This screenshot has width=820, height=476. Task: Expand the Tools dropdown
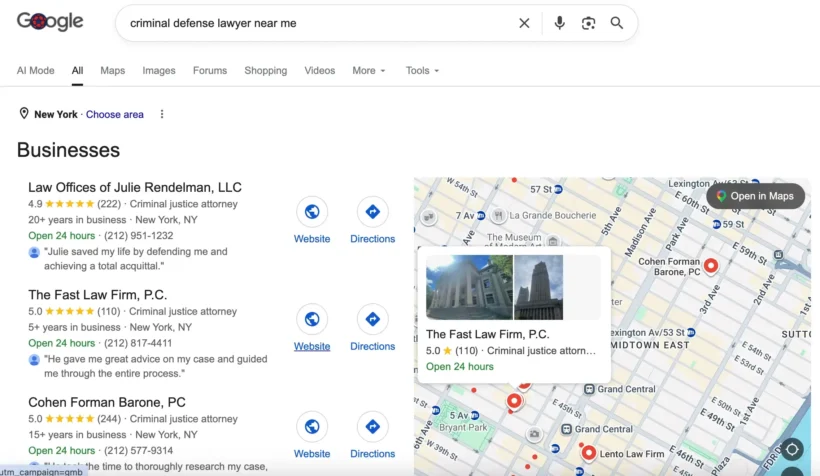[422, 71]
